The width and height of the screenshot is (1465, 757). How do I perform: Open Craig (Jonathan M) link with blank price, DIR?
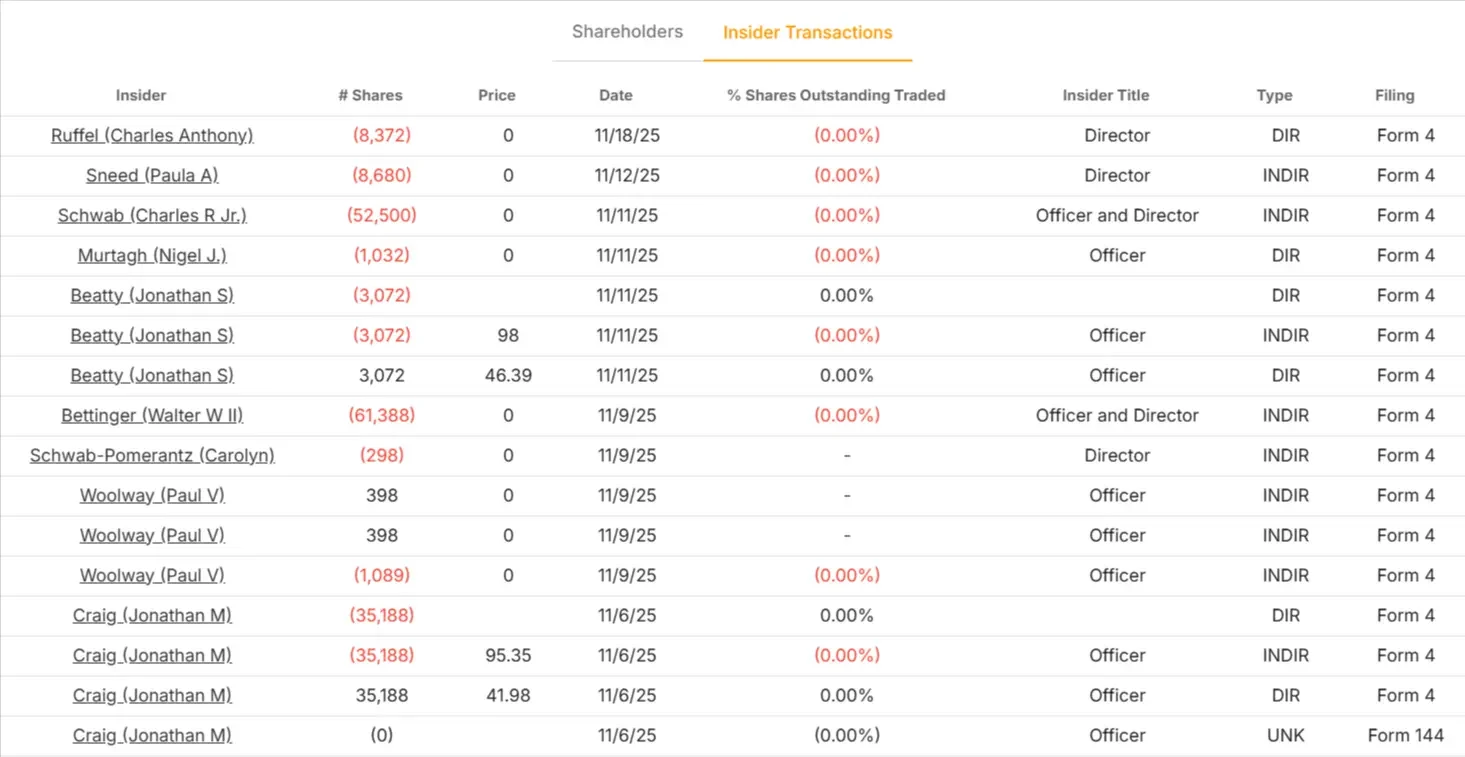tap(152, 615)
